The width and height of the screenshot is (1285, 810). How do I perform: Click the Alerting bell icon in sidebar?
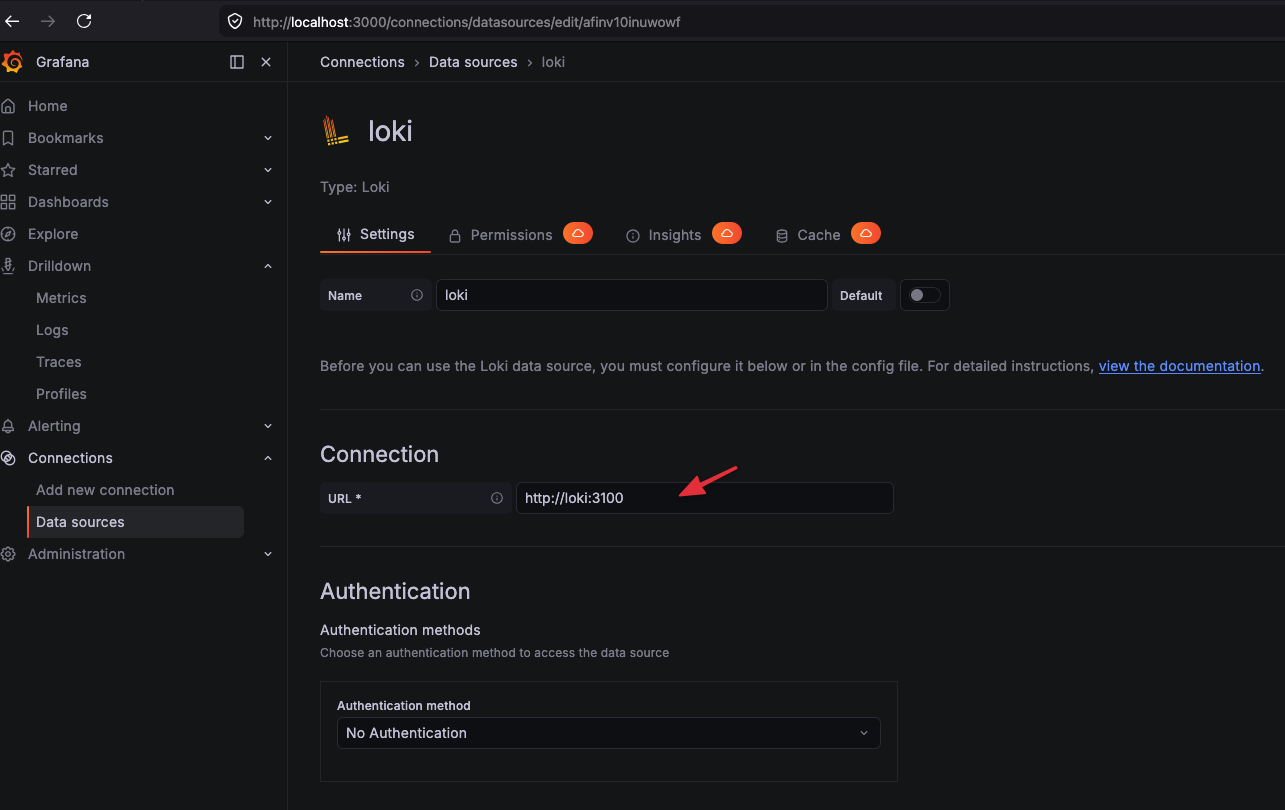click(9, 426)
